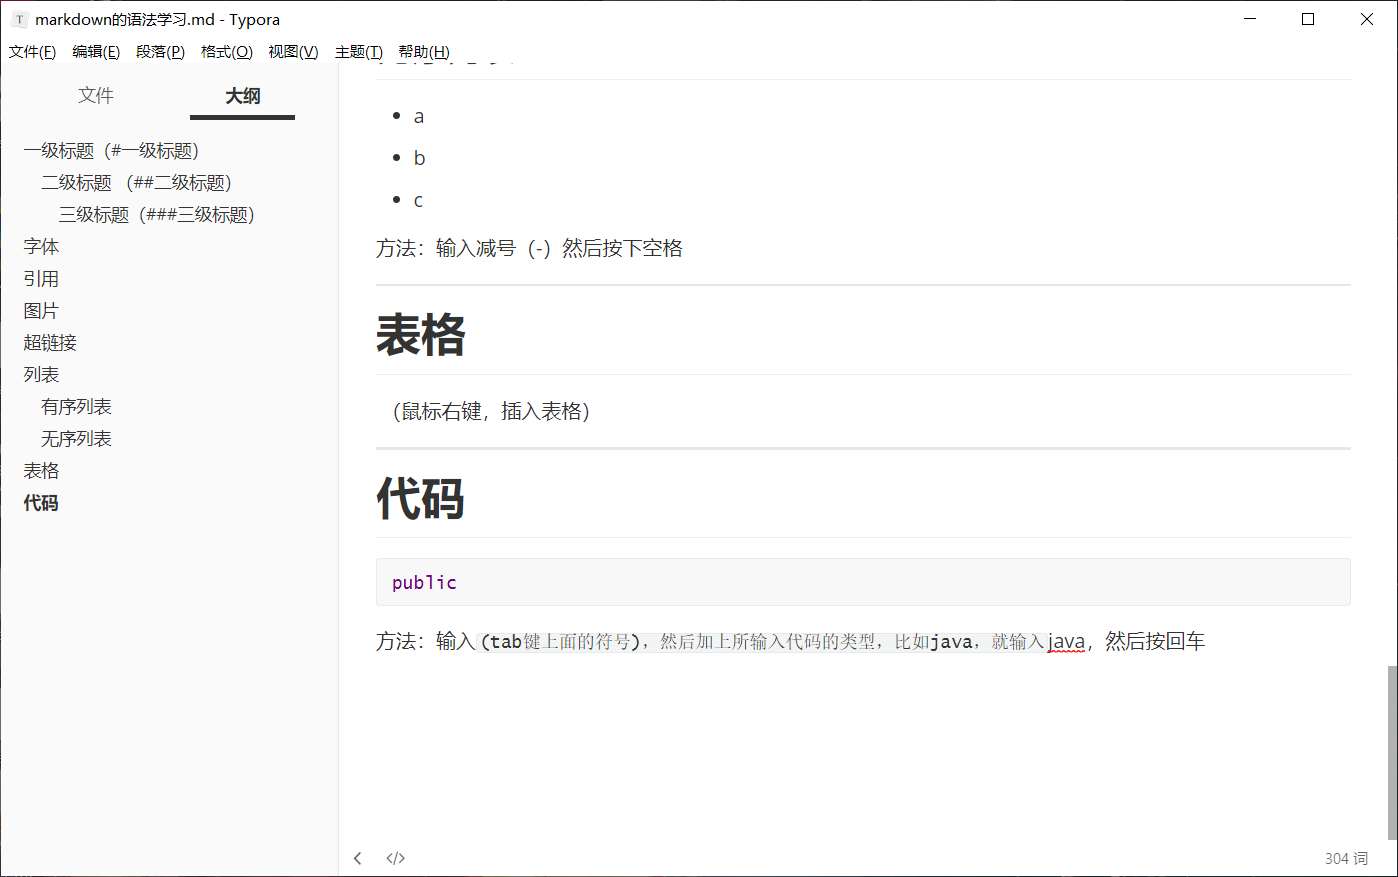The image size is (1398, 877).
Task: Open the 编辑(E) menu
Action: click(96, 52)
